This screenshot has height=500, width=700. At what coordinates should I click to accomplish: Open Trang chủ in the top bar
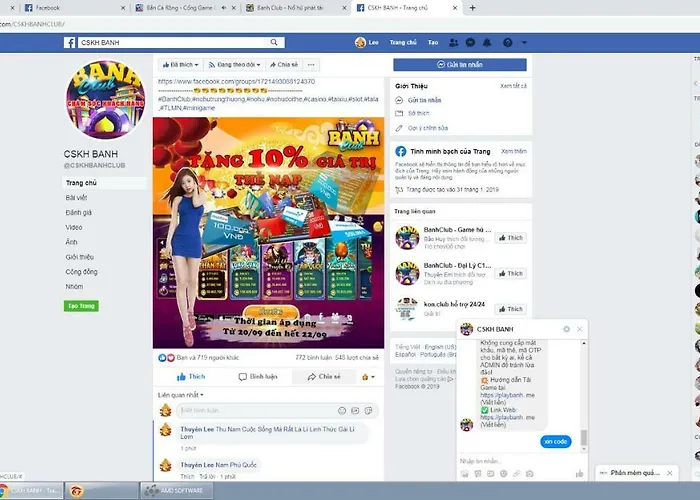403,42
